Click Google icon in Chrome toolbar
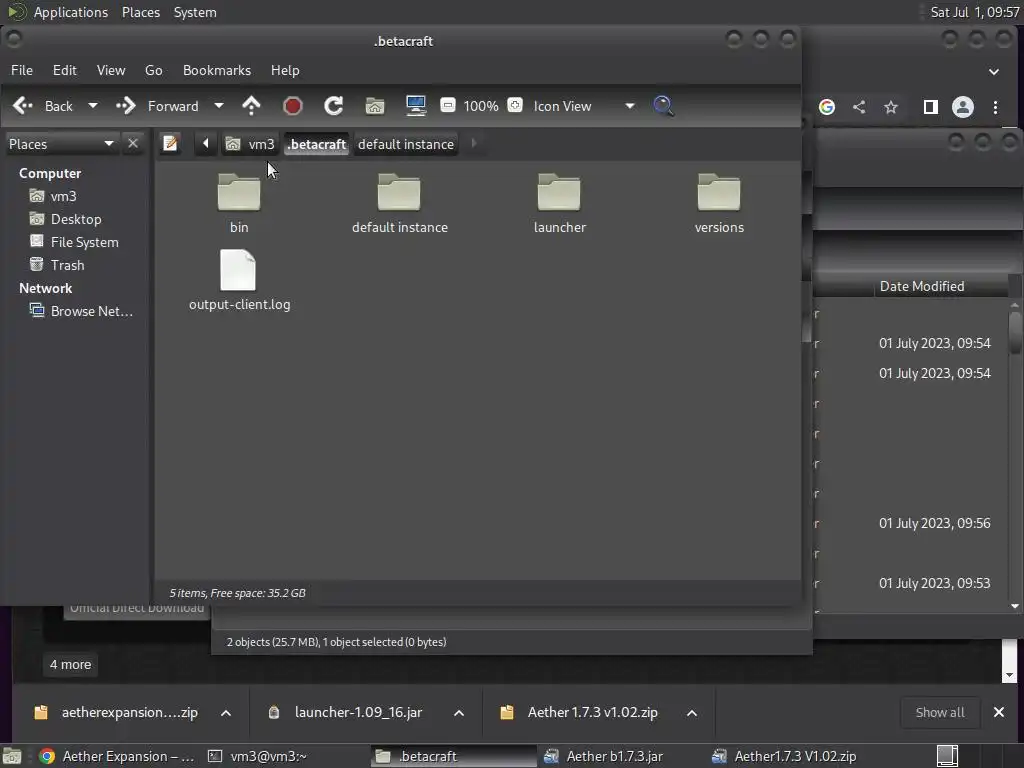 point(827,106)
